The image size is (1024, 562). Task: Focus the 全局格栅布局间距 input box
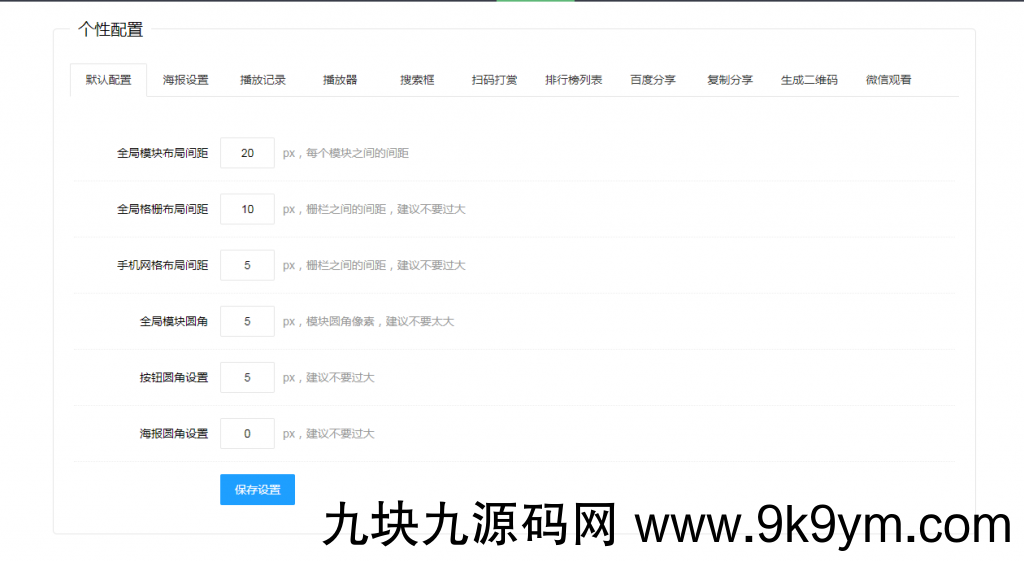click(247, 209)
